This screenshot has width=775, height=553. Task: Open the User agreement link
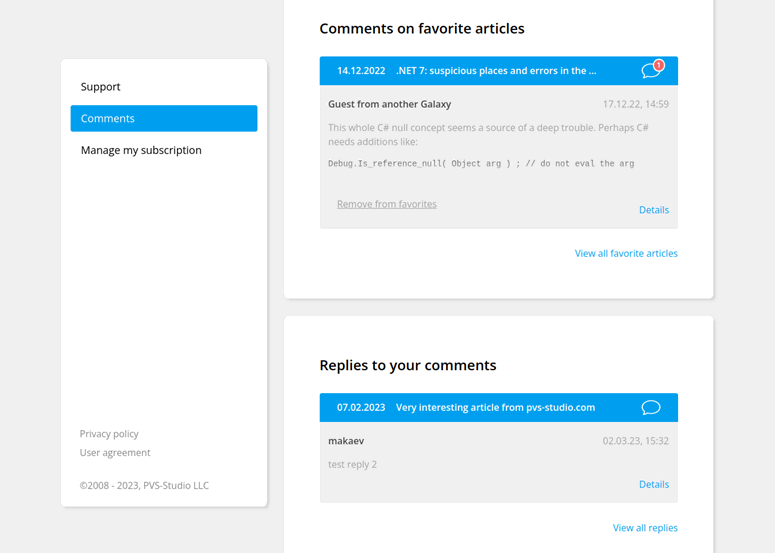pyautogui.click(x=115, y=453)
